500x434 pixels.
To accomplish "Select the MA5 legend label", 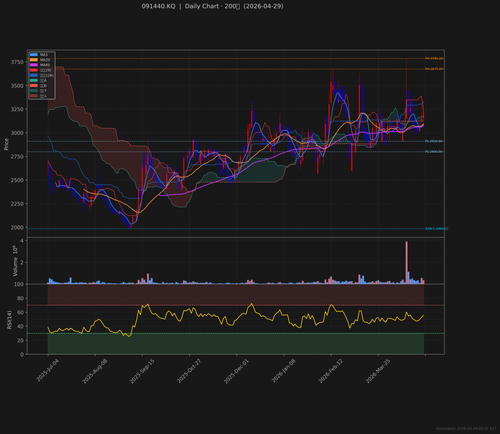I will 44,54.
